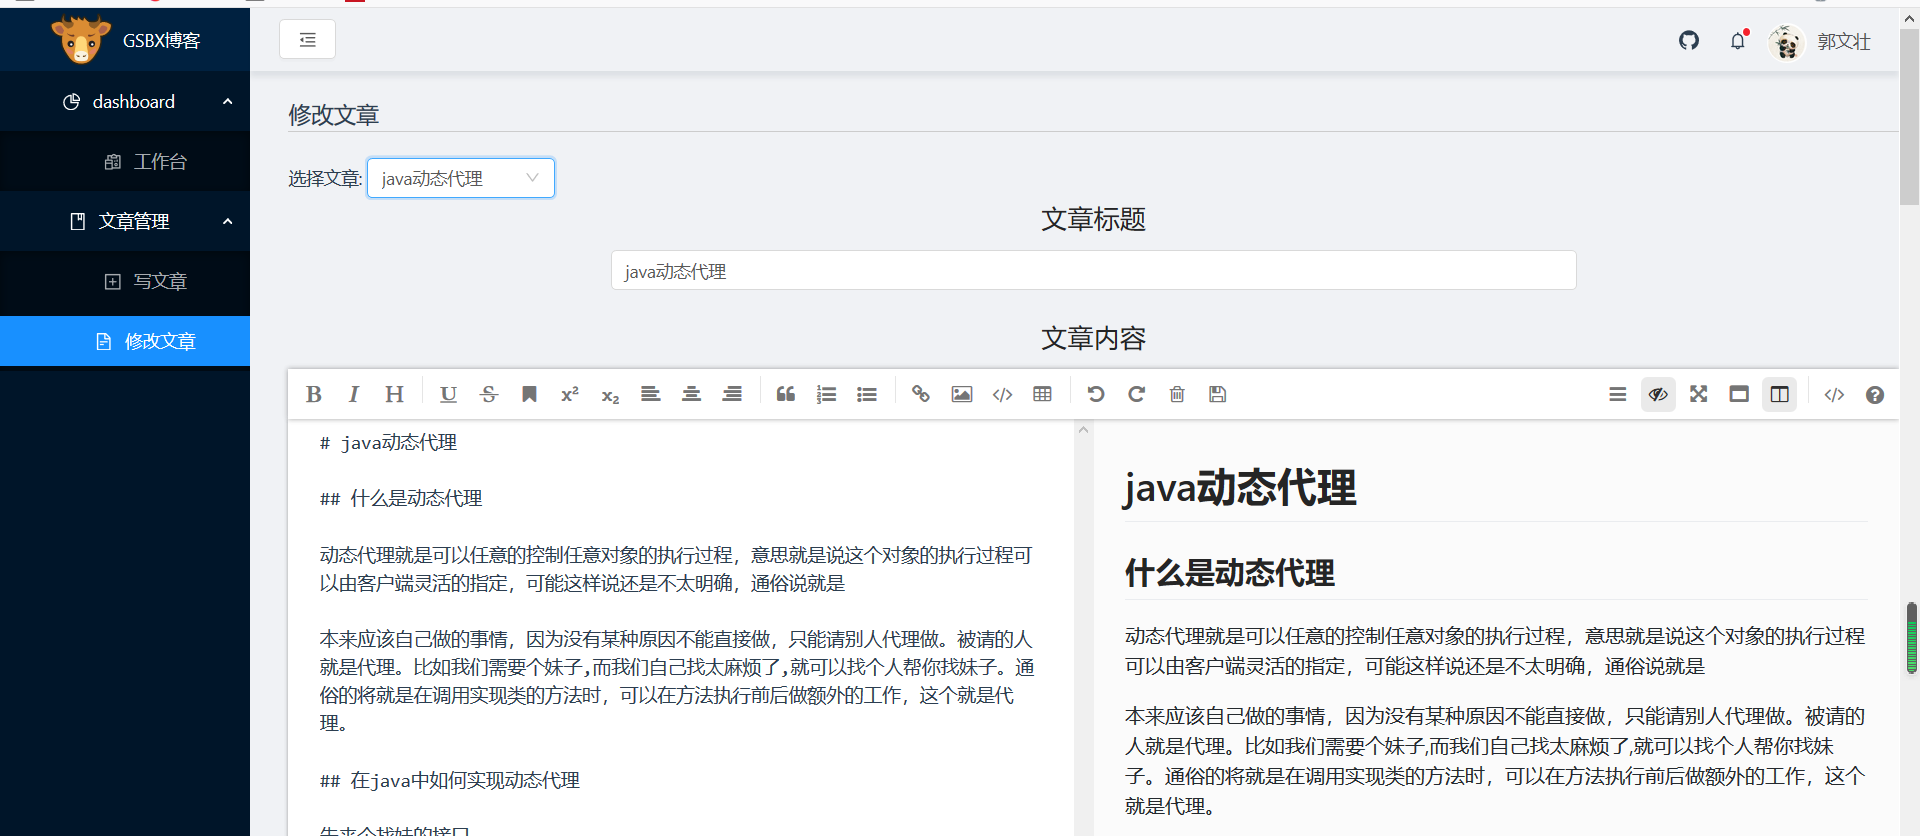Image resolution: width=1920 pixels, height=836 pixels.
Task: Toggle fullscreen editing mode
Action: tap(1699, 395)
